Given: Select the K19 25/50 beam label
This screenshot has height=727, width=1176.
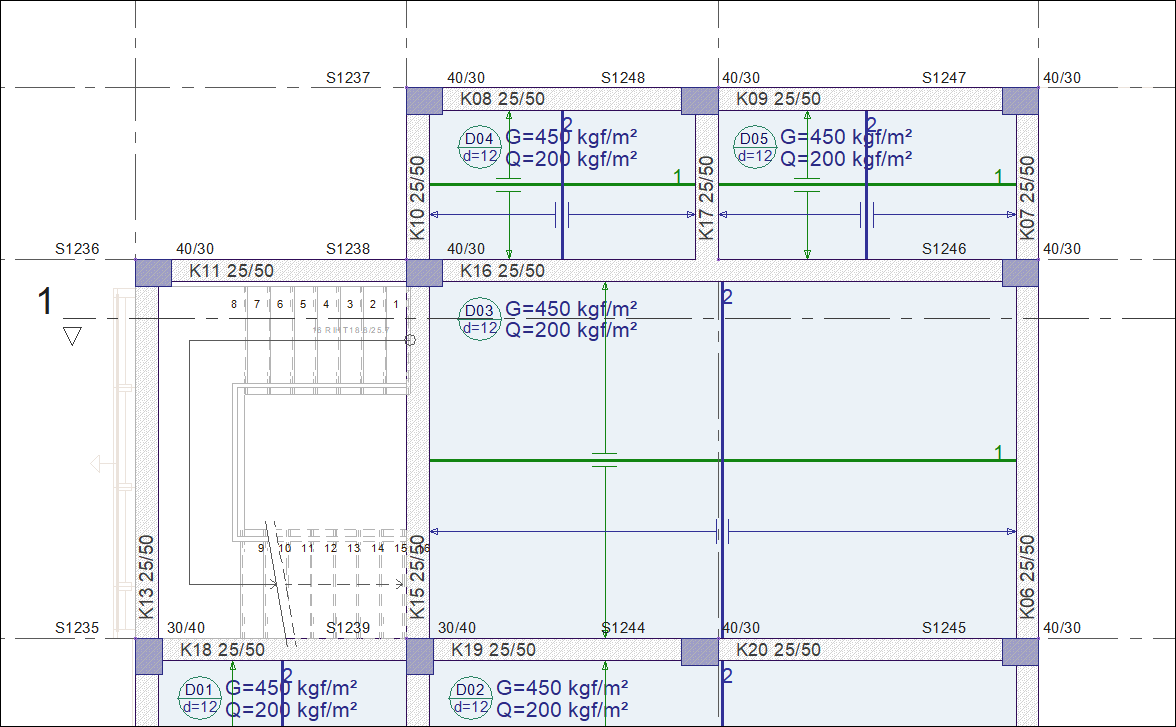Looking at the screenshot, I should point(494,650).
